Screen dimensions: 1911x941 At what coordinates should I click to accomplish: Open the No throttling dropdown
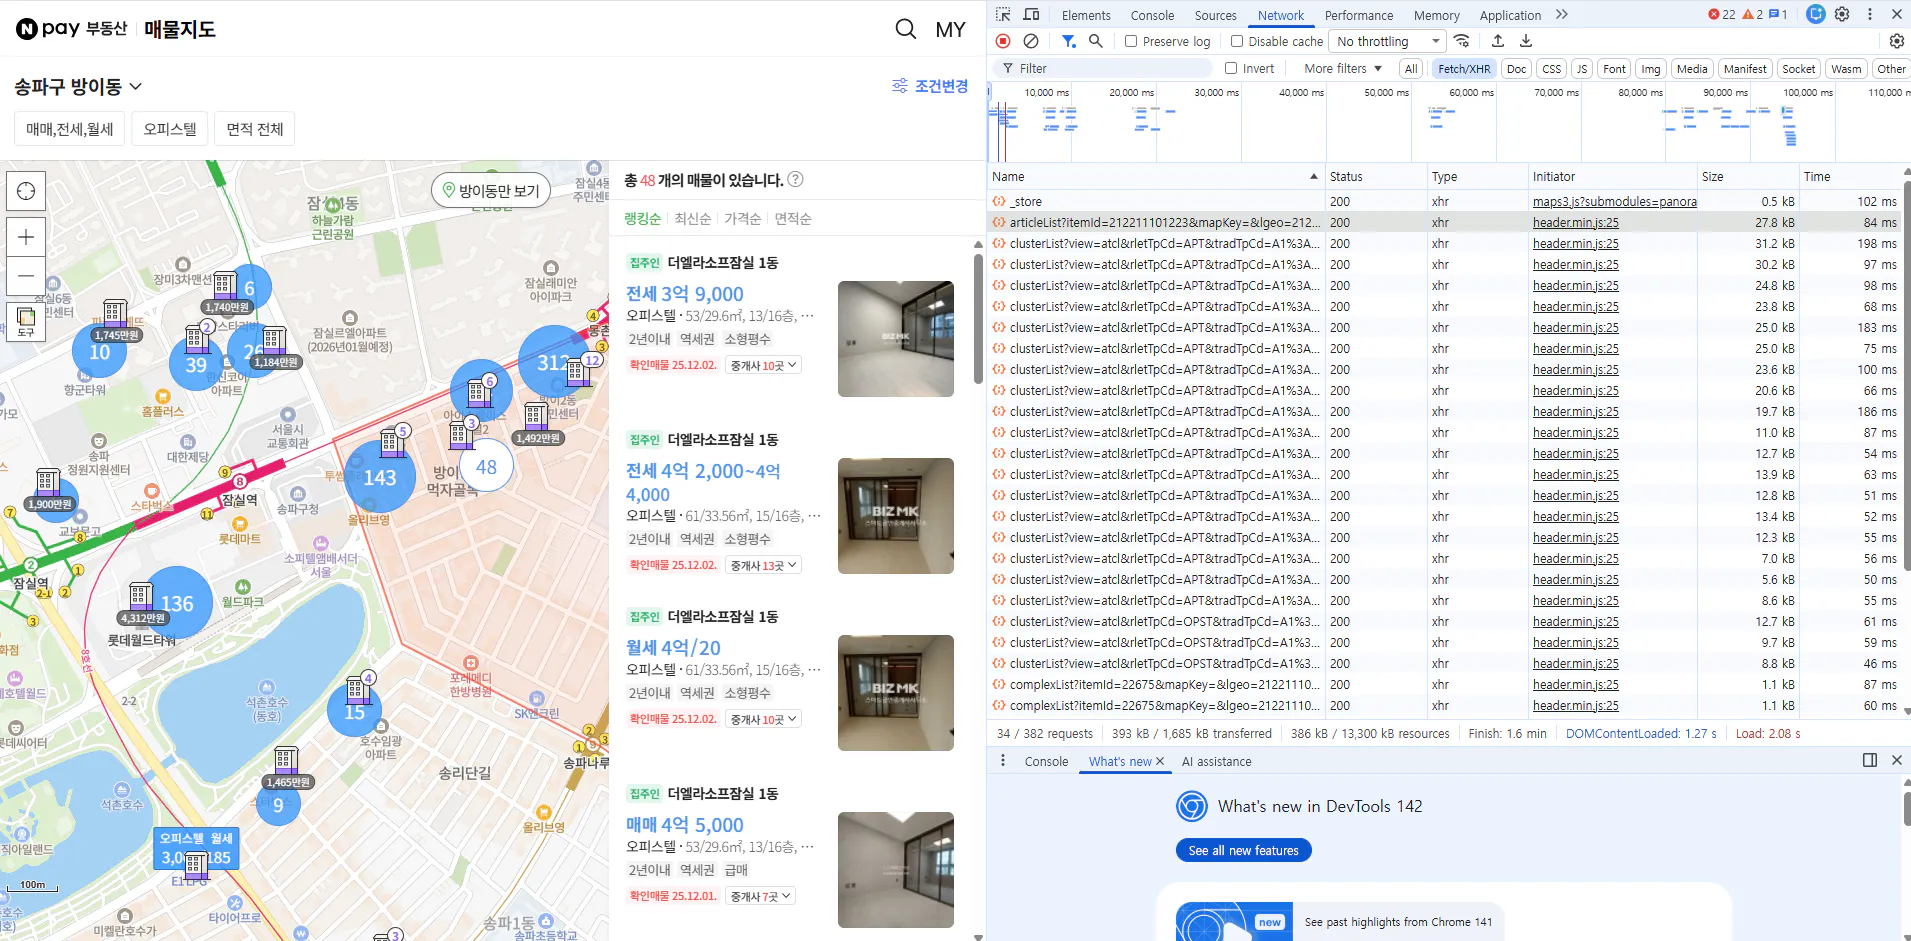1388,41
